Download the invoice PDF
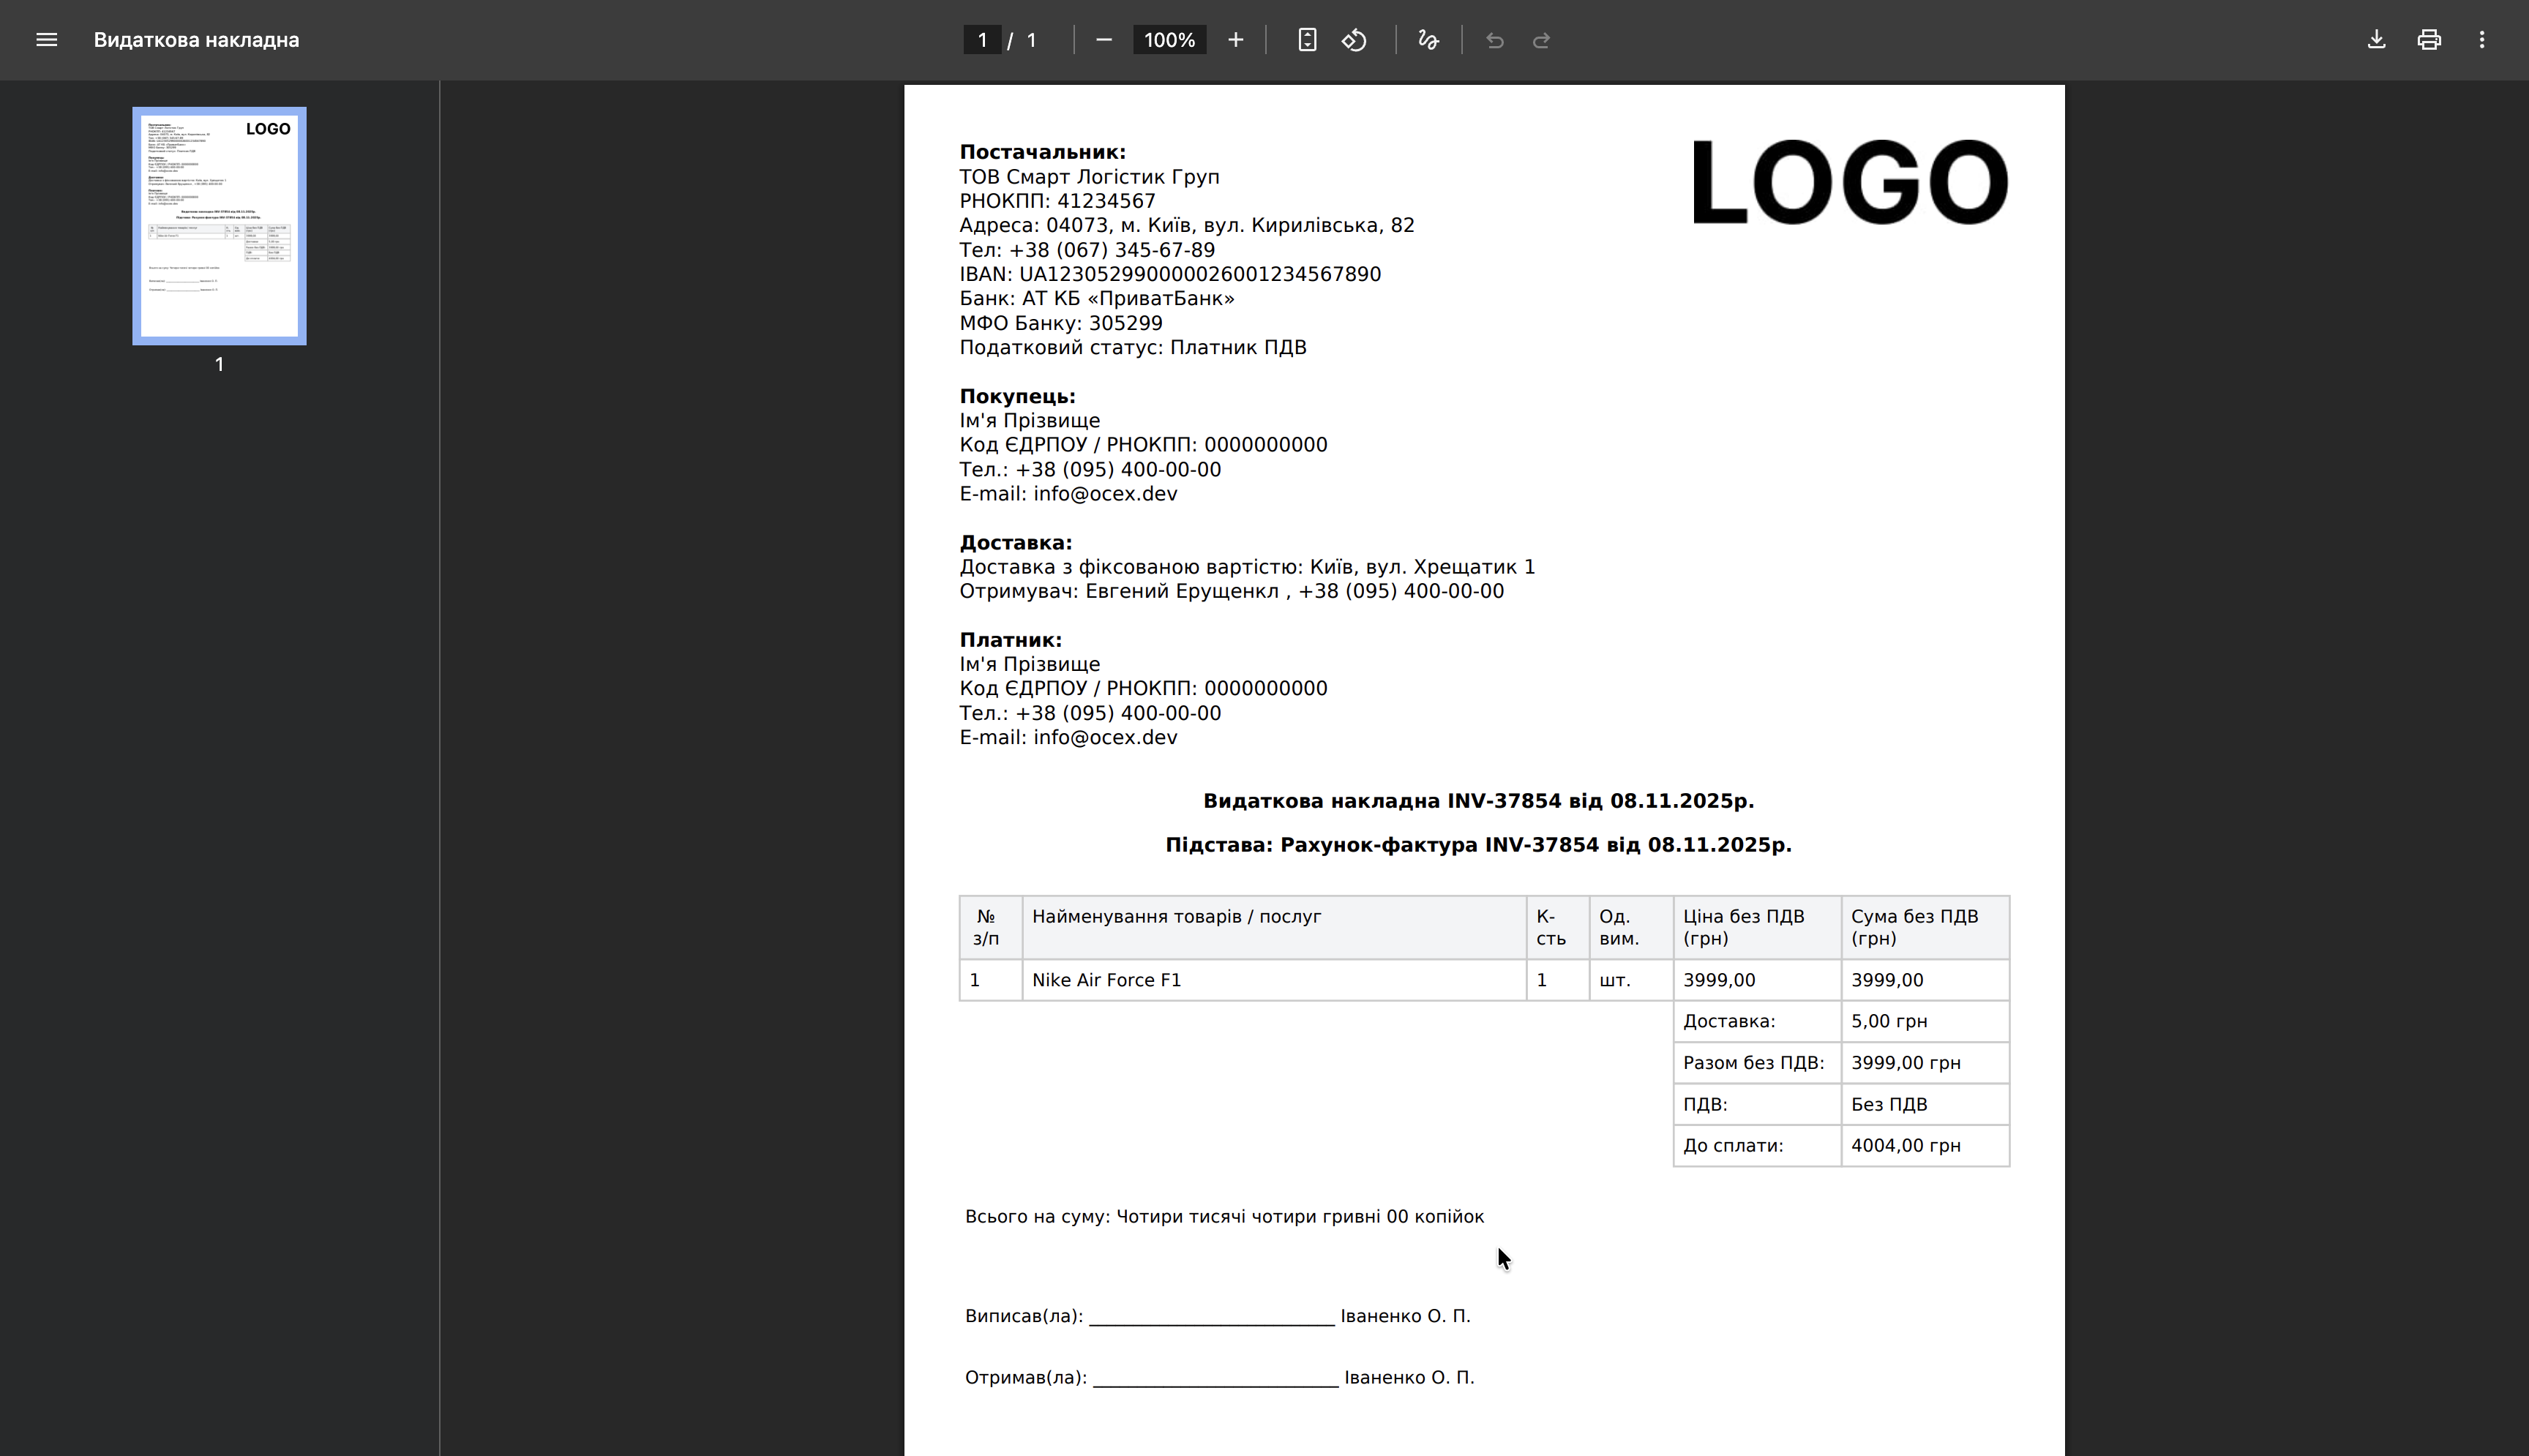 point(2376,40)
